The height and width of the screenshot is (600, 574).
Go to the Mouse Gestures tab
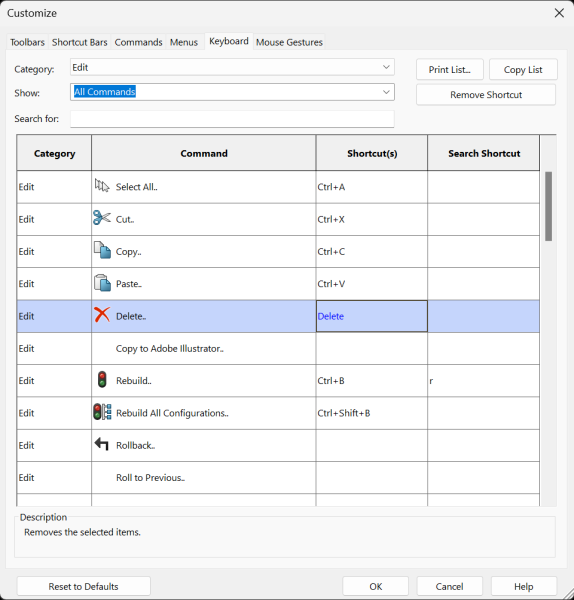pyautogui.click(x=289, y=42)
